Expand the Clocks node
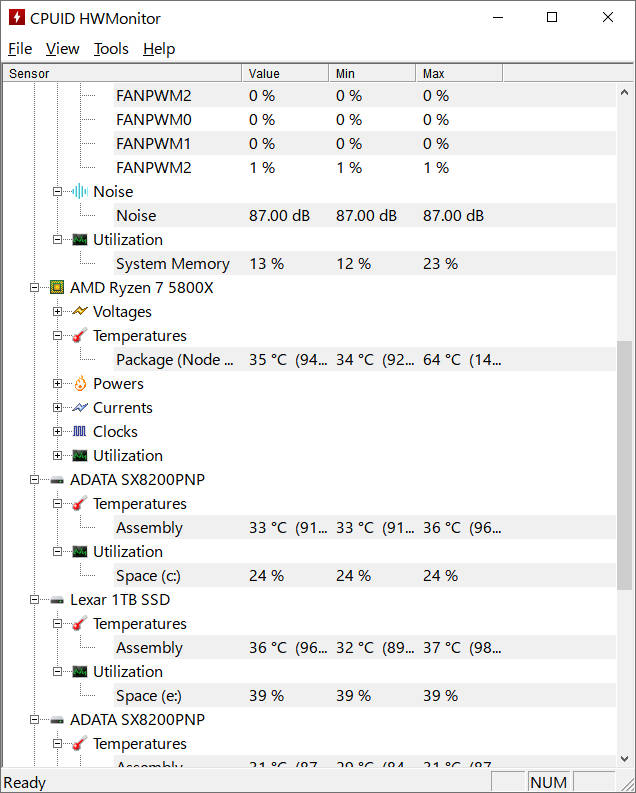The height and width of the screenshot is (793, 636). pos(57,431)
